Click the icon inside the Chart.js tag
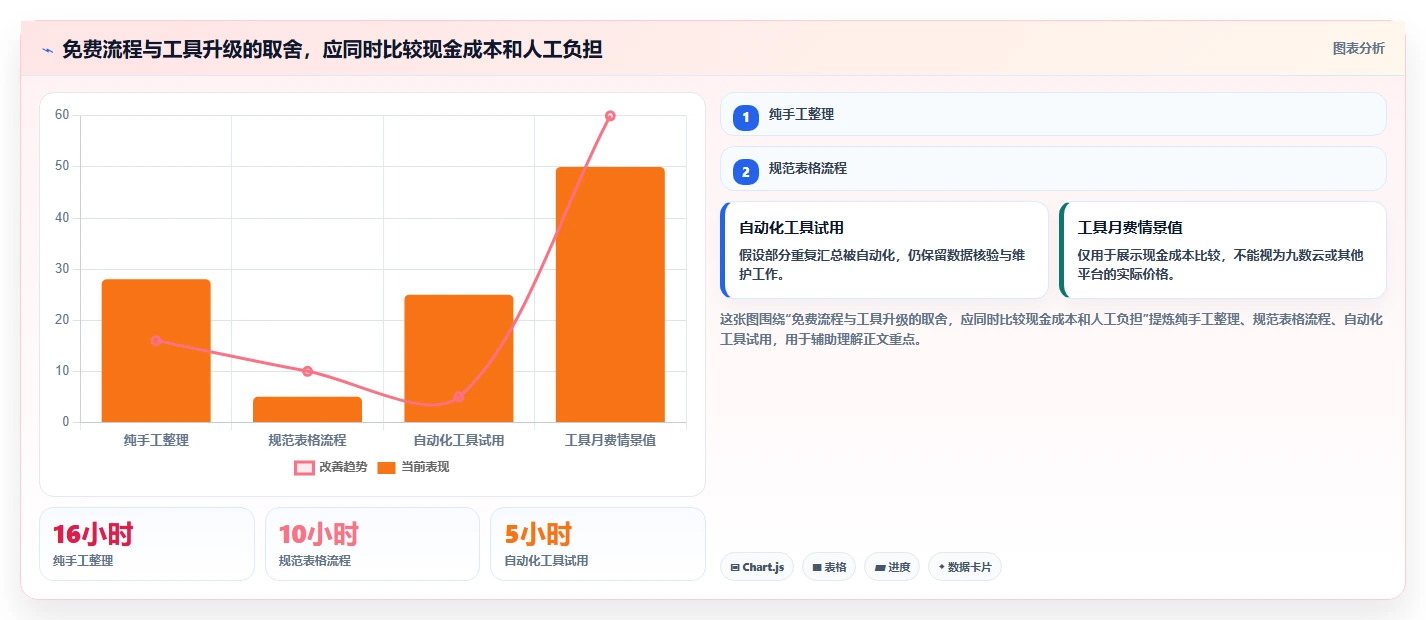The height and width of the screenshot is (620, 1426). click(x=736, y=567)
